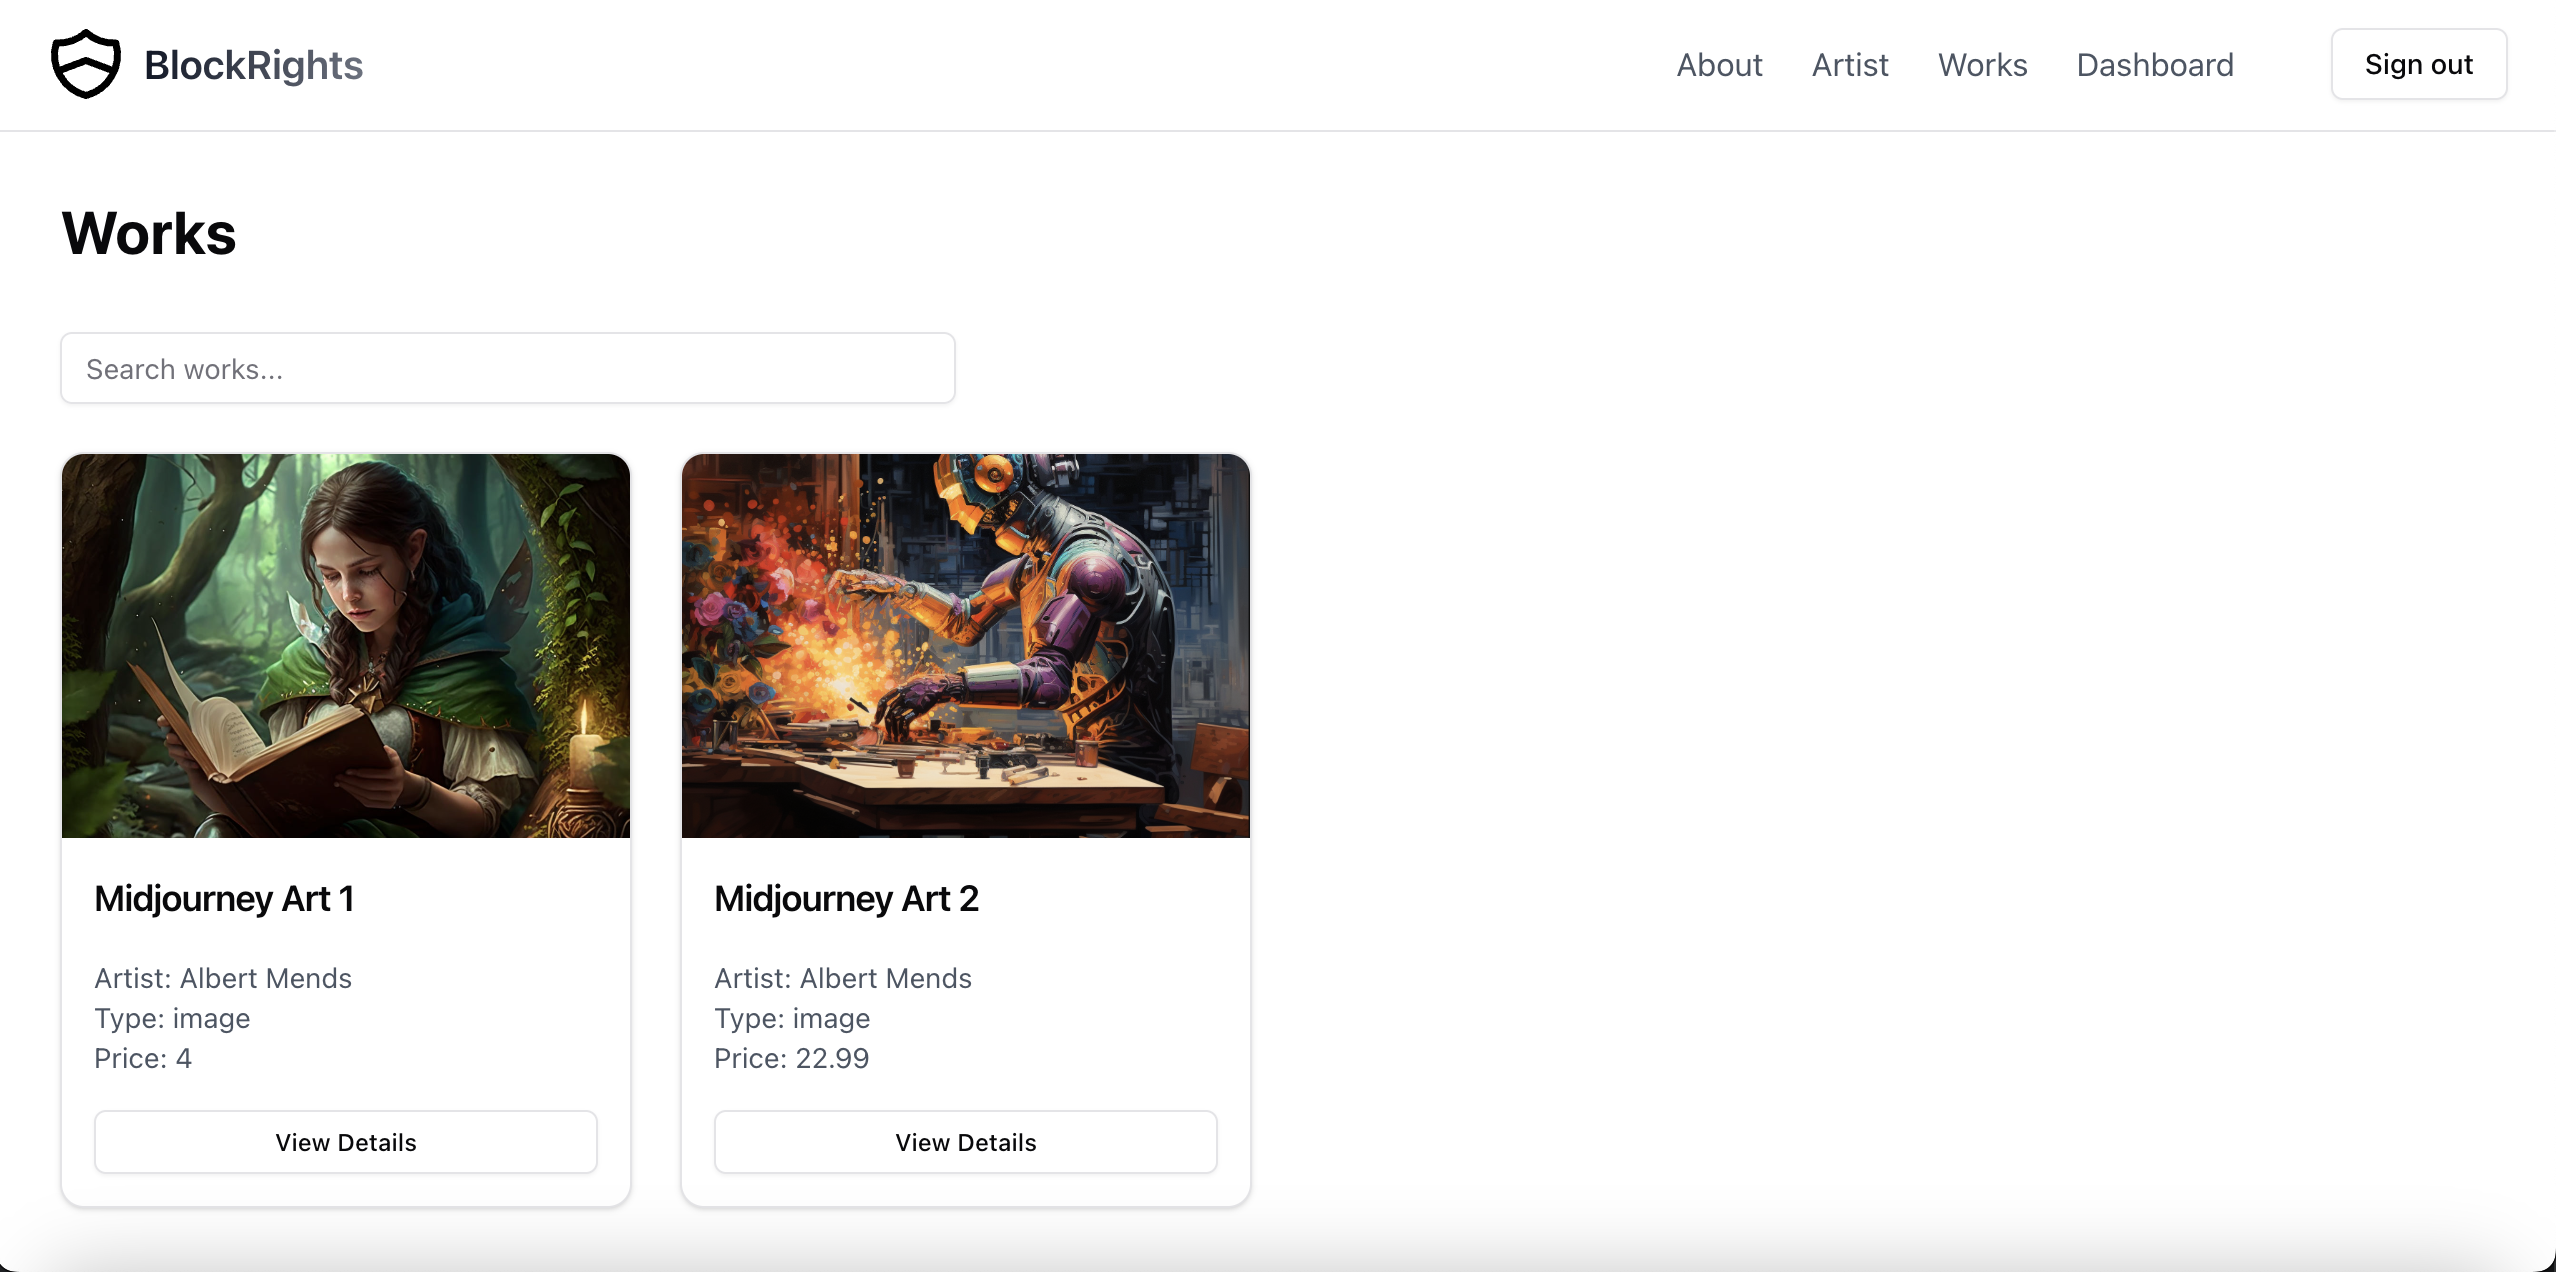Click the Midjourney Art 1 forest girl thumbnail

(x=346, y=646)
